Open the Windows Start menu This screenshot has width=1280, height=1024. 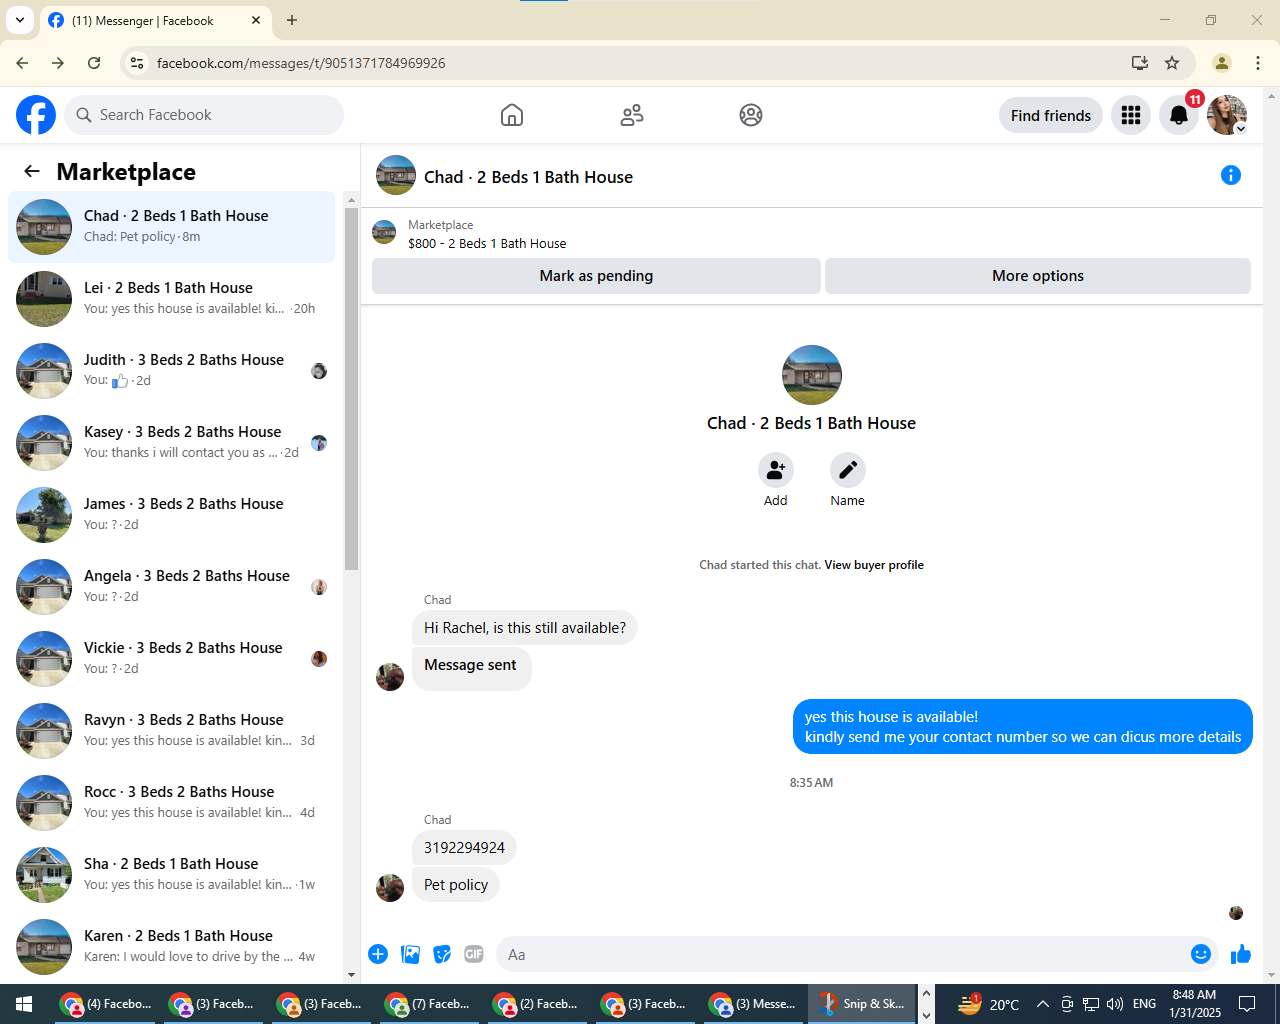pyautogui.click(x=24, y=1004)
